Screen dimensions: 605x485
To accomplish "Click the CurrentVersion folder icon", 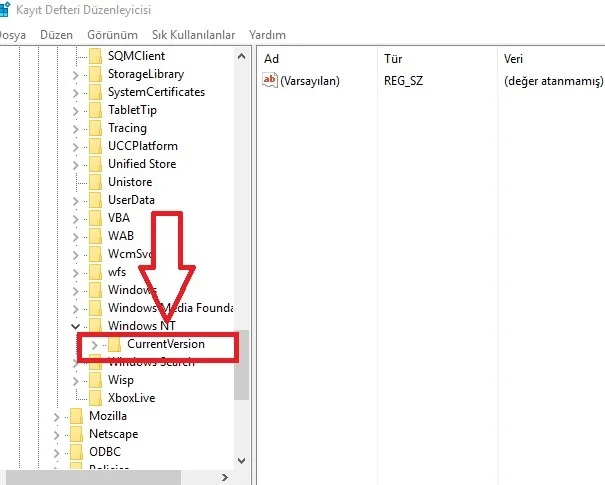I will click(115, 344).
